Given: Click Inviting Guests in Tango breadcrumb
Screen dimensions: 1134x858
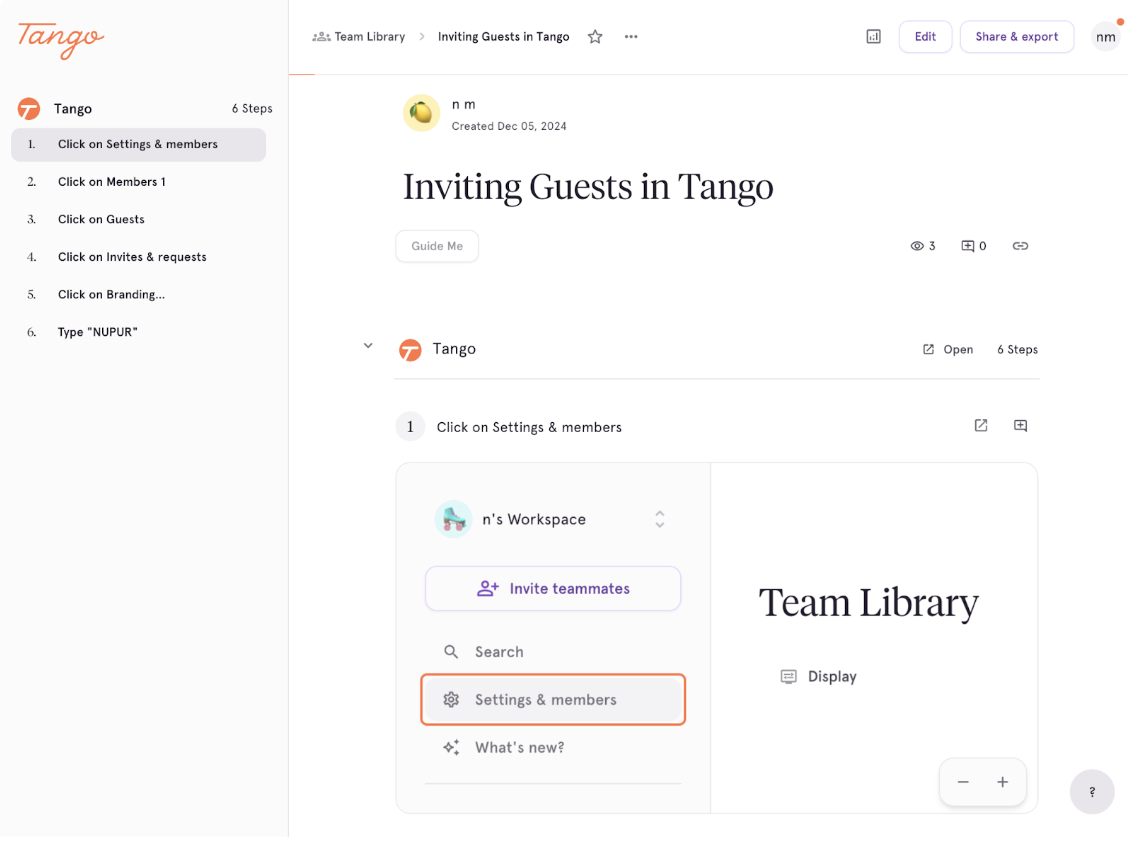Looking at the screenshot, I should pos(503,37).
